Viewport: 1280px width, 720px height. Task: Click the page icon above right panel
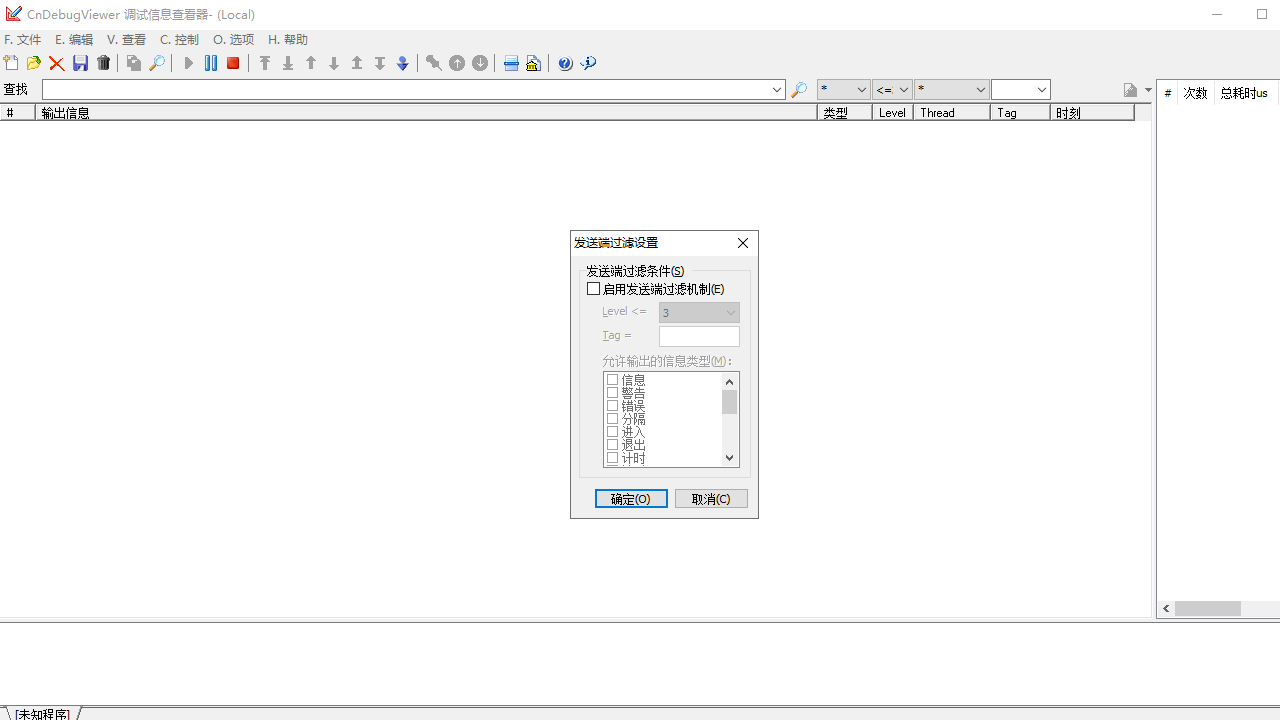click(x=1131, y=90)
